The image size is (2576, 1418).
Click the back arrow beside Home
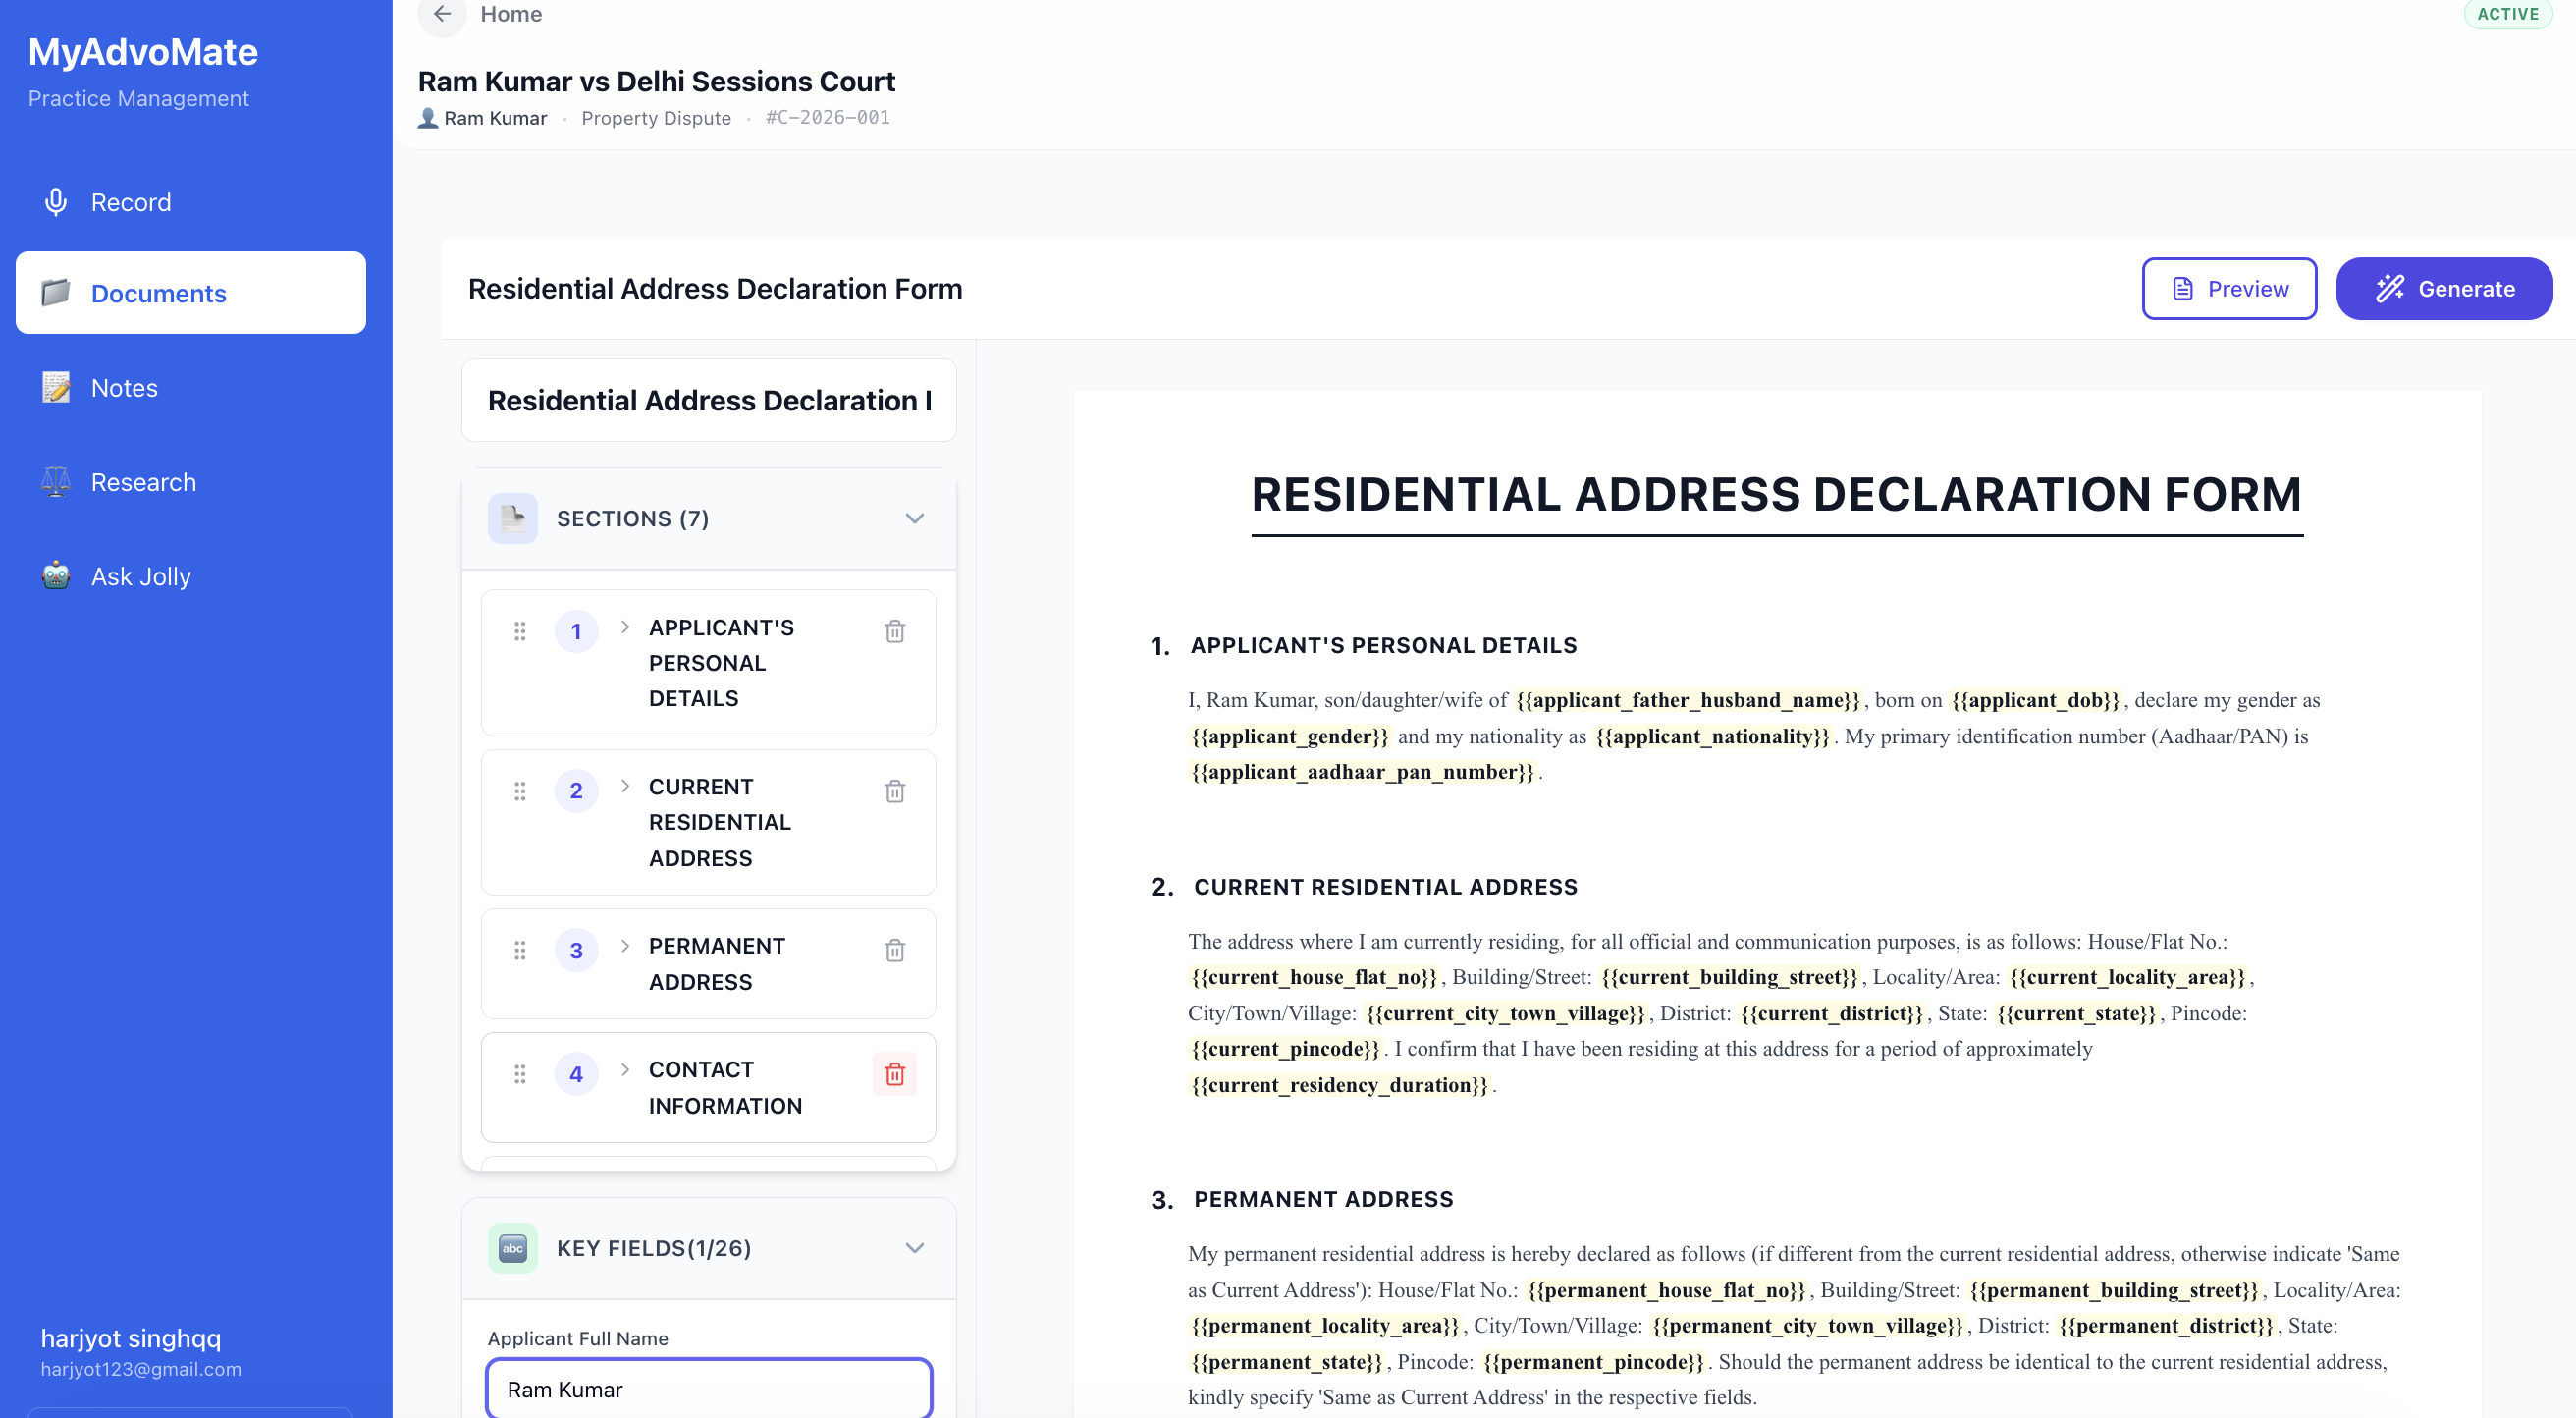[x=441, y=14]
